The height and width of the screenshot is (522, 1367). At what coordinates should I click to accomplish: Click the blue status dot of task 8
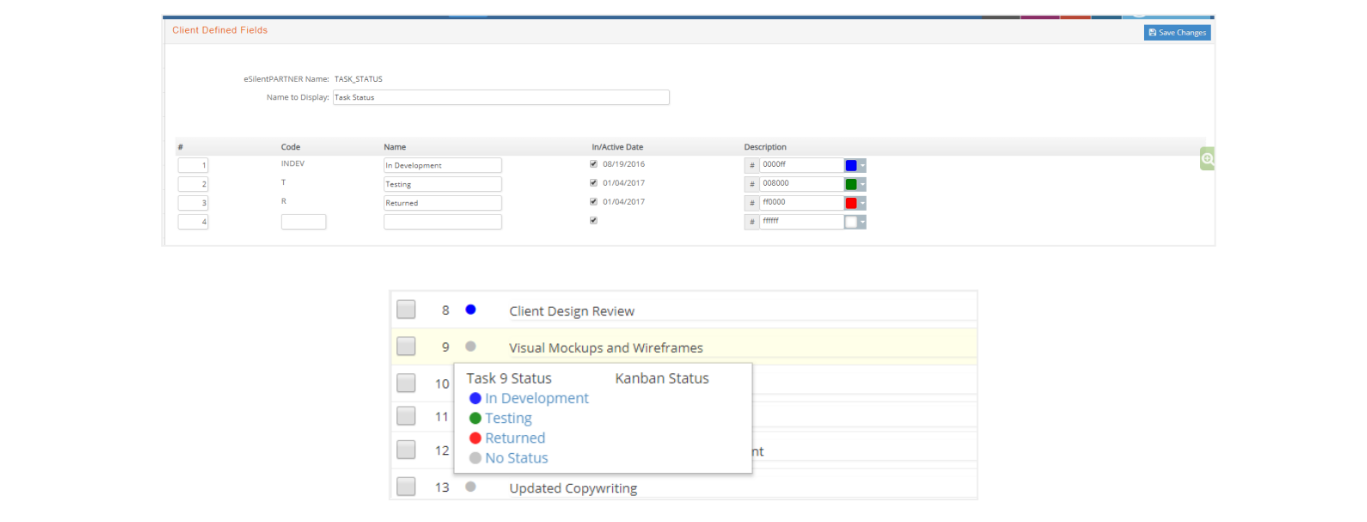tap(470, 310)
